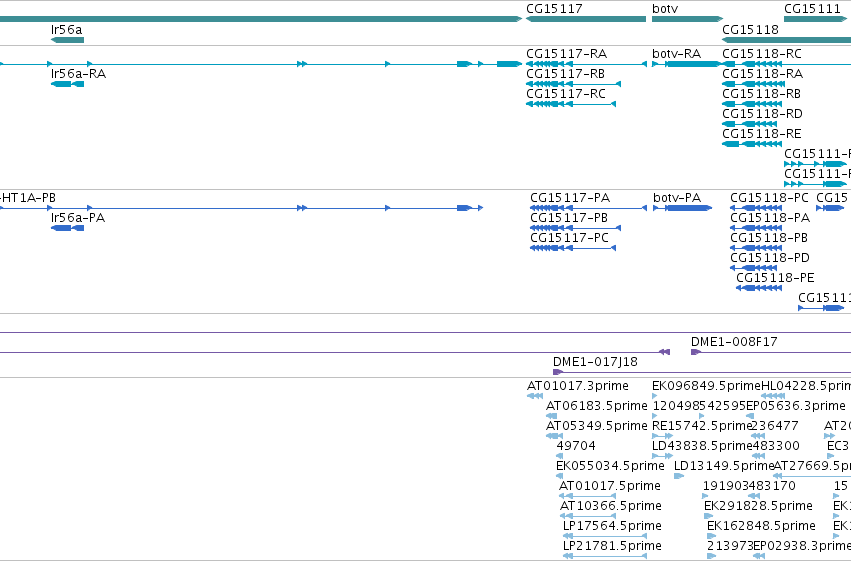Screen dimensions: 851x561
Task: Click the EK055034.5prime EST label
Action: click(611, 467)
